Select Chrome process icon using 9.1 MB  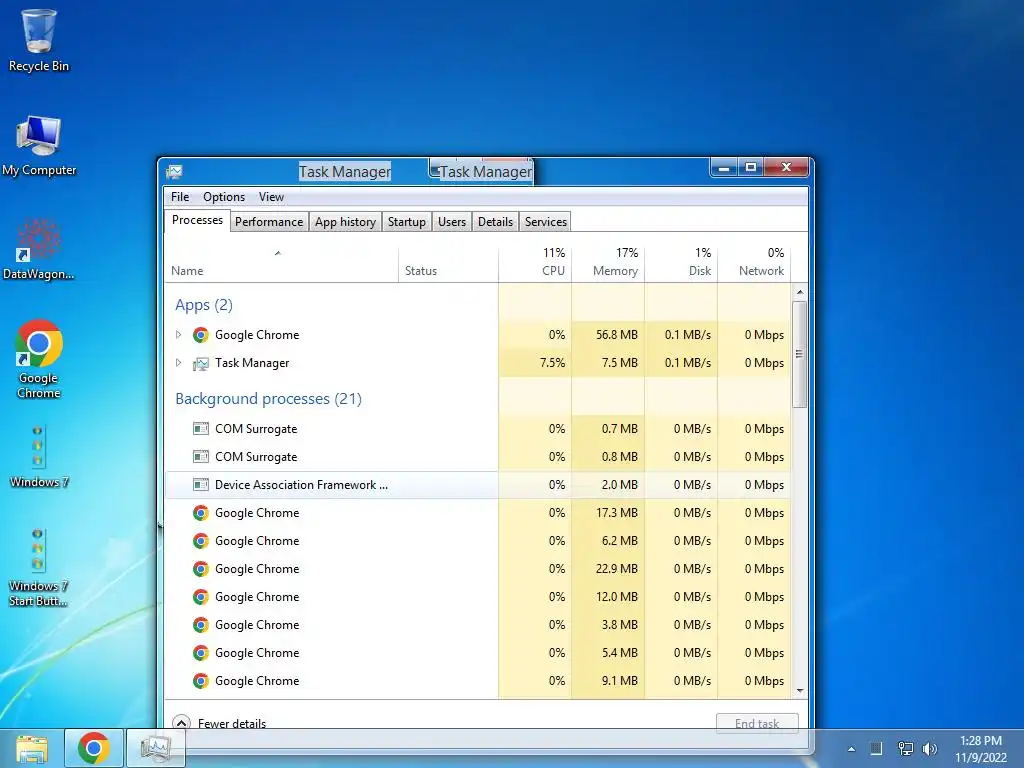200,681
